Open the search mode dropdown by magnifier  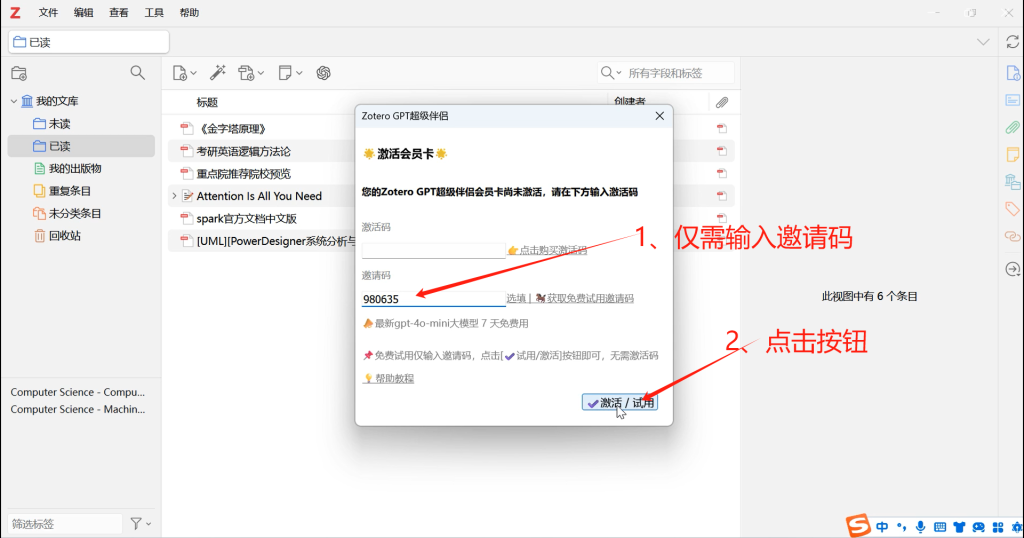tap(611, 73)
